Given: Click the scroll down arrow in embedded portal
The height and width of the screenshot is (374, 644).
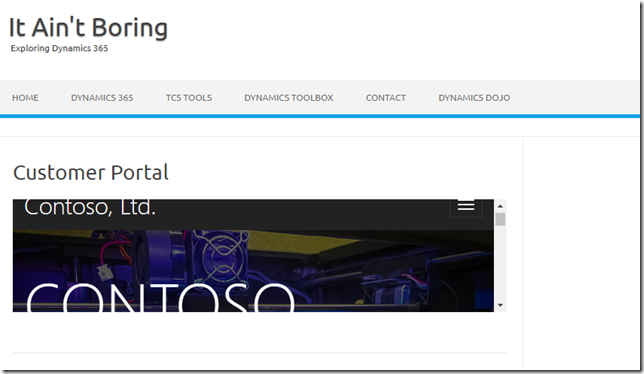Looking at the screenshot, I should coord(500,305).
